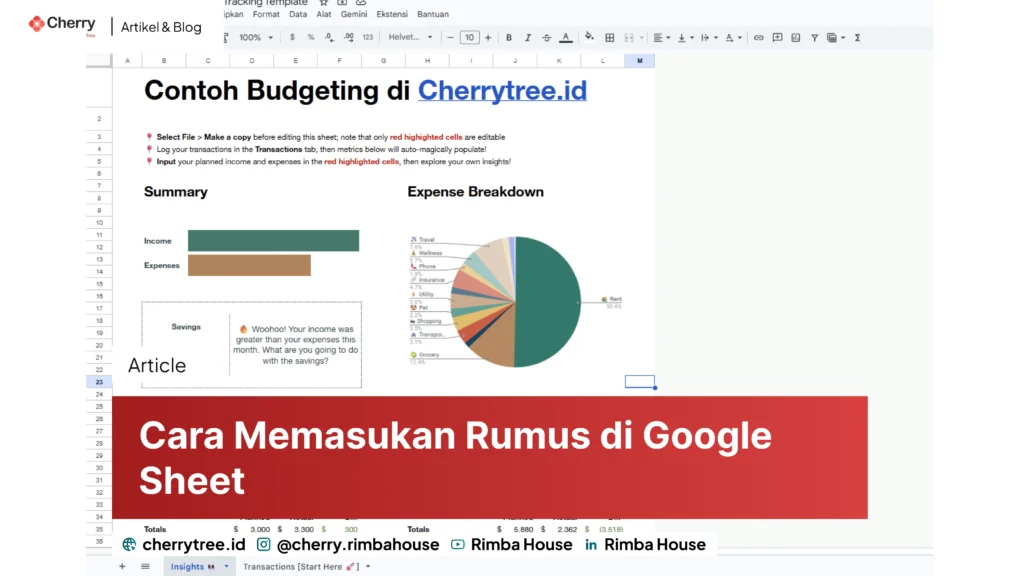Click the brown Expenses bar in Summary
Screen dimensions: 1024x576
coord(249,265)
